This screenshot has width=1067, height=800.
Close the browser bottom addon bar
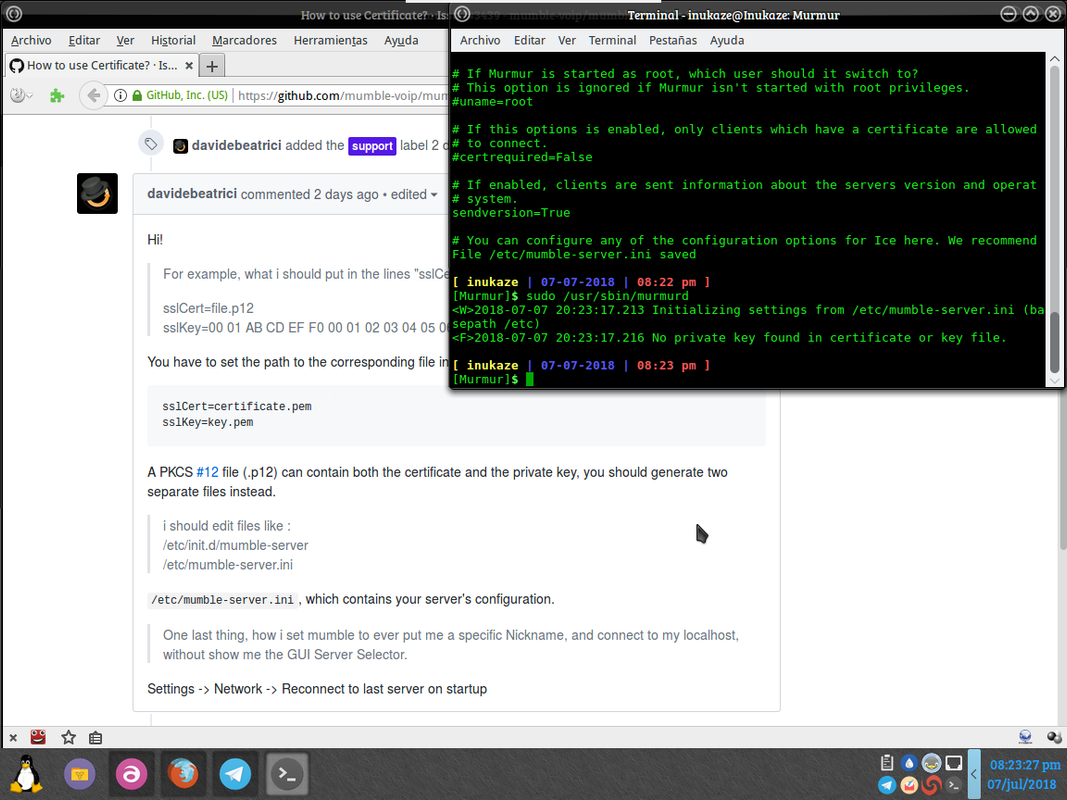point(13,737)
